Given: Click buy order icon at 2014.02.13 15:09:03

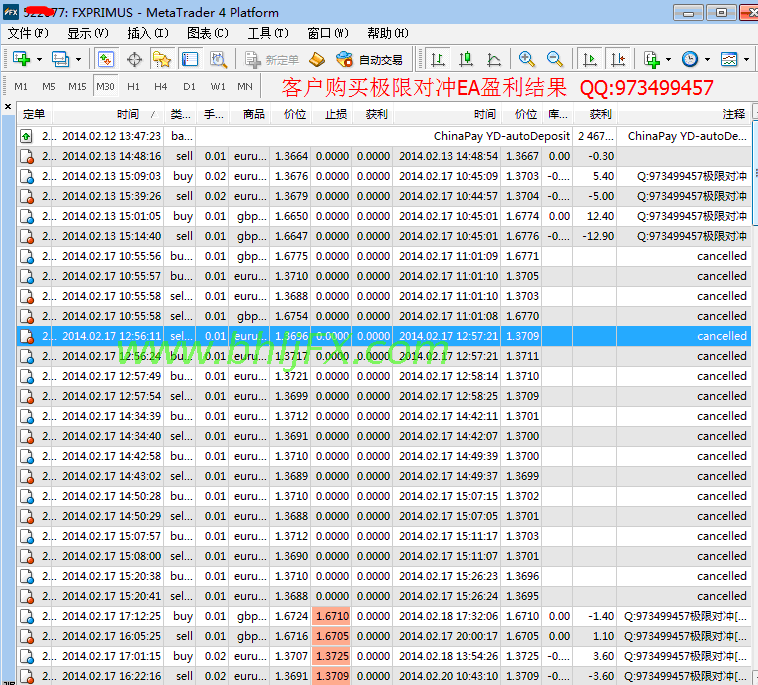Looking at the screenshot, I should tap(27, 176).
